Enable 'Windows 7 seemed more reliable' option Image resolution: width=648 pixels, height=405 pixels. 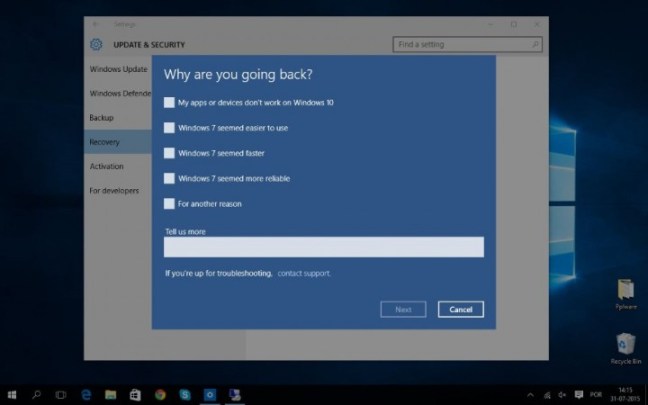click(x=169, y=178)
